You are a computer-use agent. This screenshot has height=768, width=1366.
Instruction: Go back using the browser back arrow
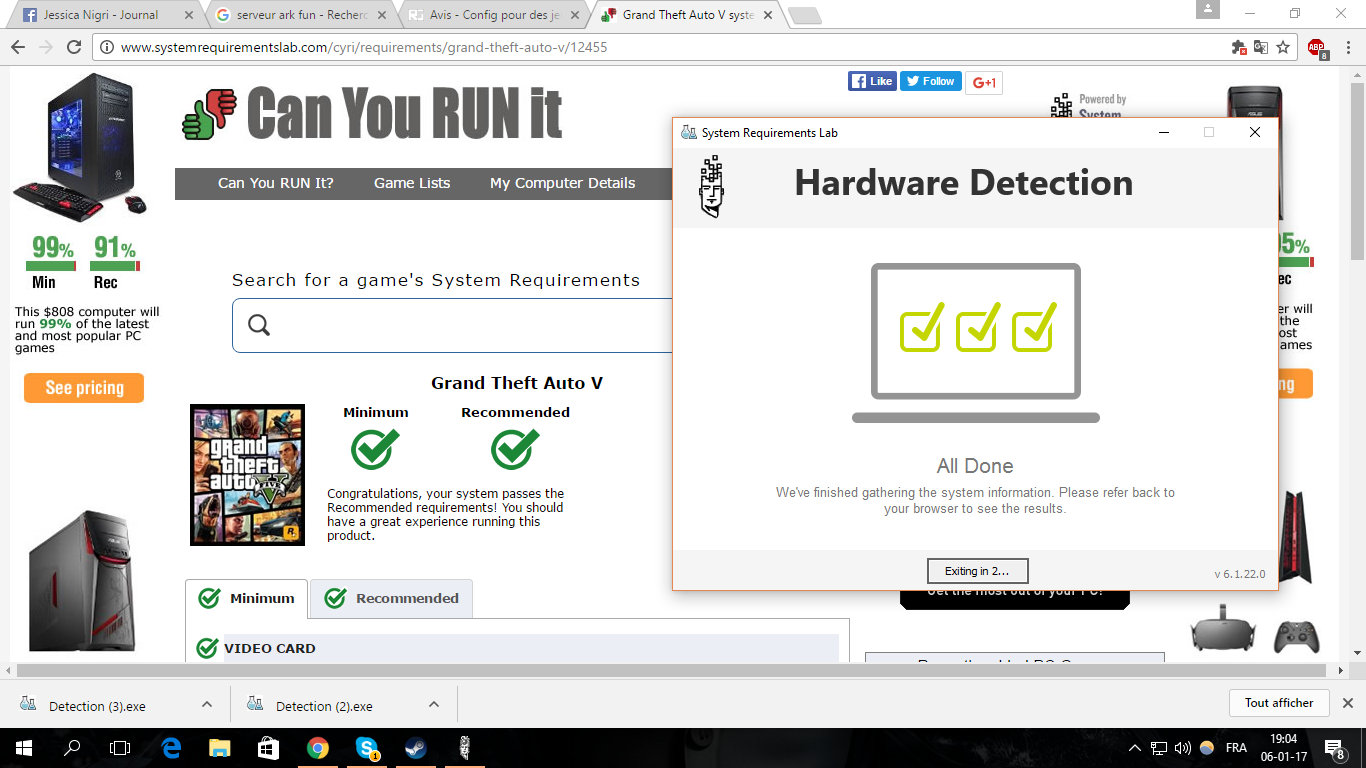[x=18, y=47]
